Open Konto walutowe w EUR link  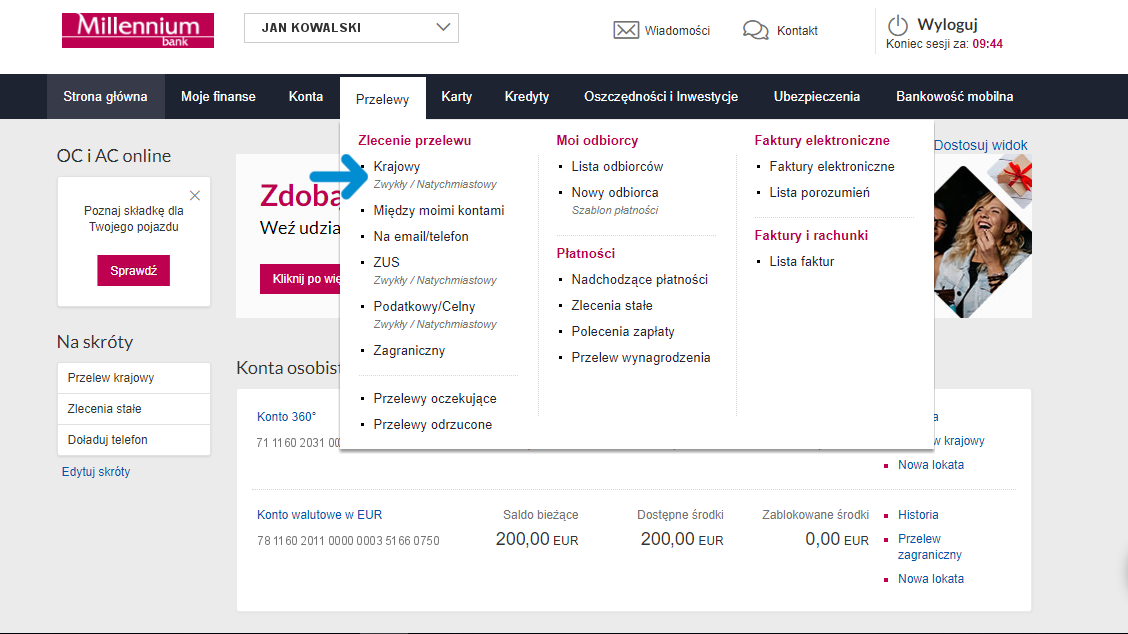click(319, 515)
